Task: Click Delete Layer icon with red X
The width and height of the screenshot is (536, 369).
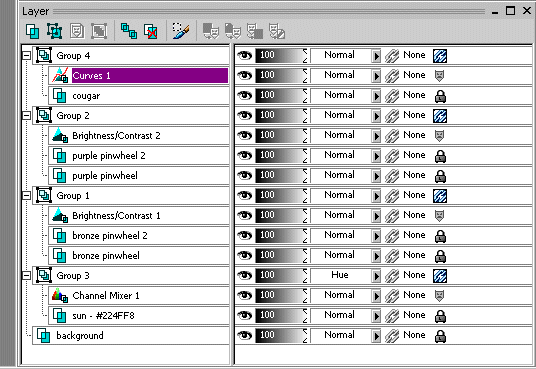Action: point(151,31)
